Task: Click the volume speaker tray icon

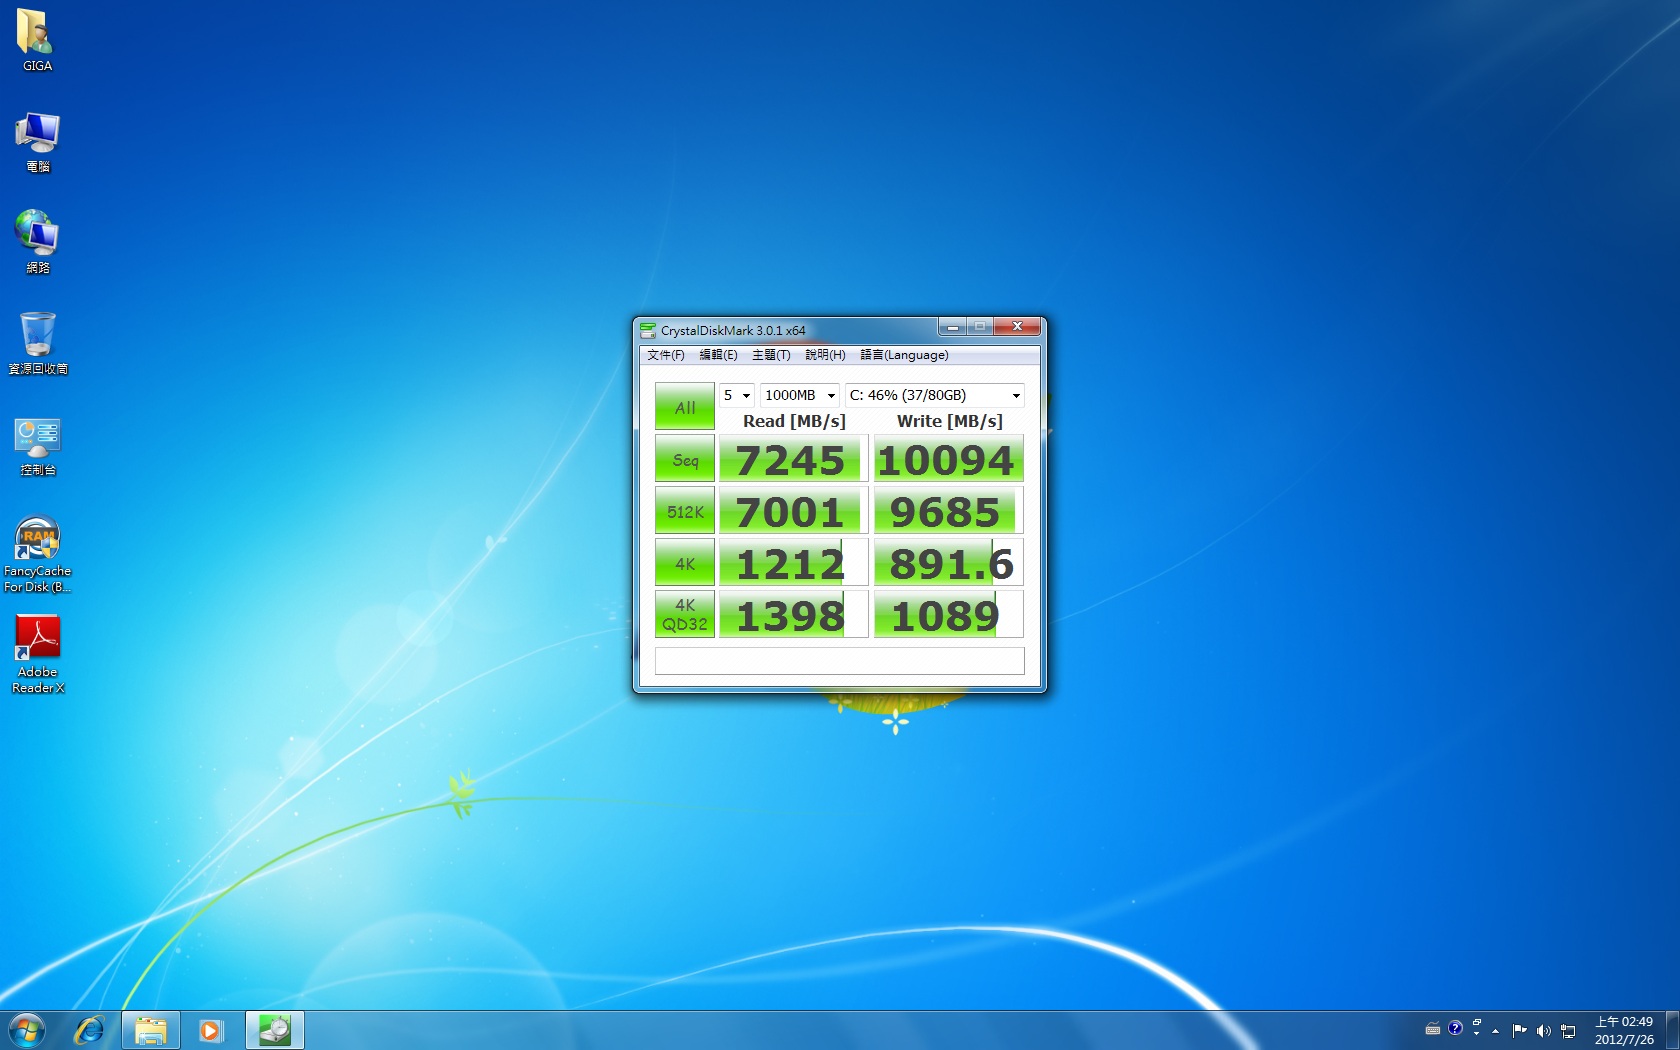Action: click(1543, 1030)
